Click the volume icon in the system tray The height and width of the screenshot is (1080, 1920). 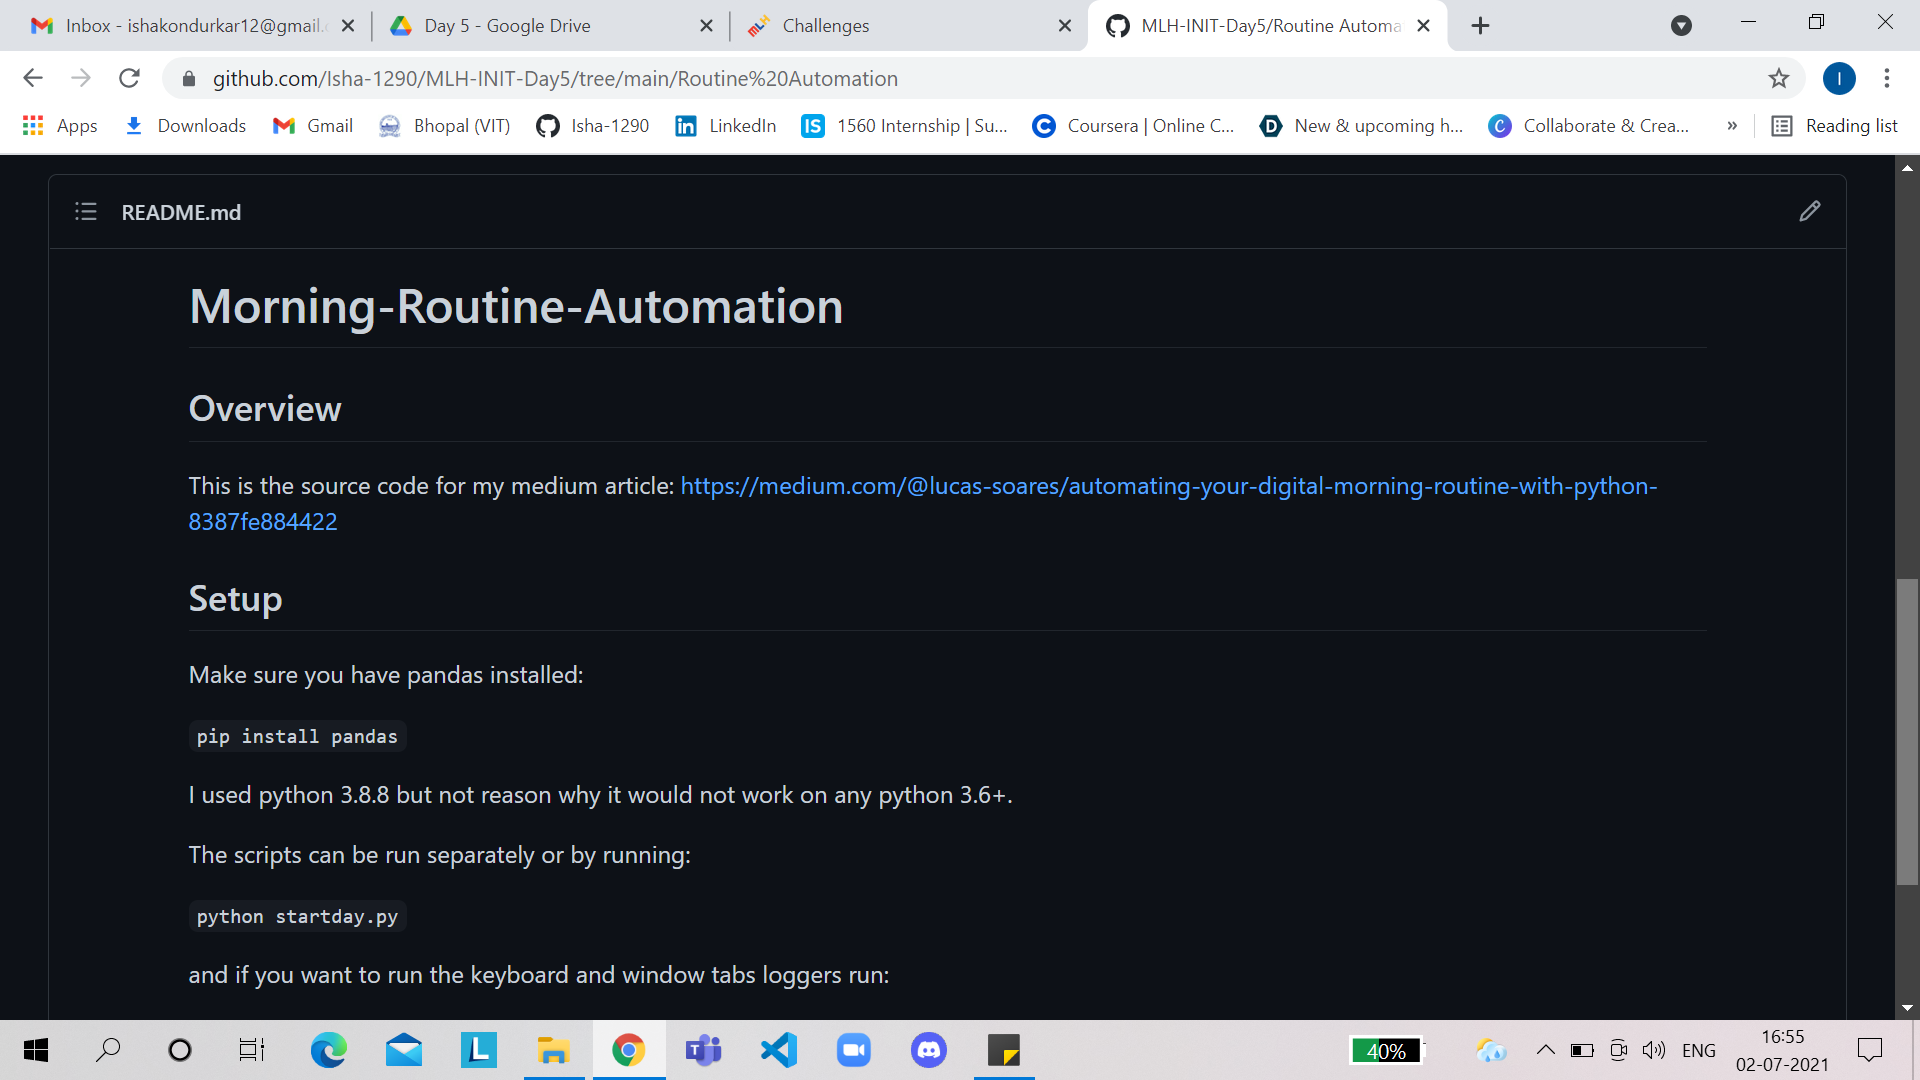(x=1653, y=1050)
